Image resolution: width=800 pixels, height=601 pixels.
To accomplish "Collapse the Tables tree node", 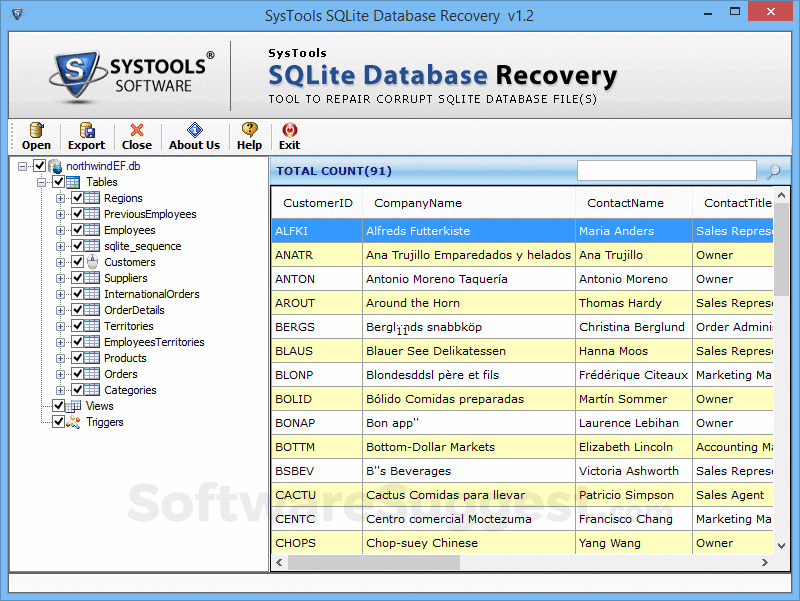I will pyautogui.click(x=42, y=182).
